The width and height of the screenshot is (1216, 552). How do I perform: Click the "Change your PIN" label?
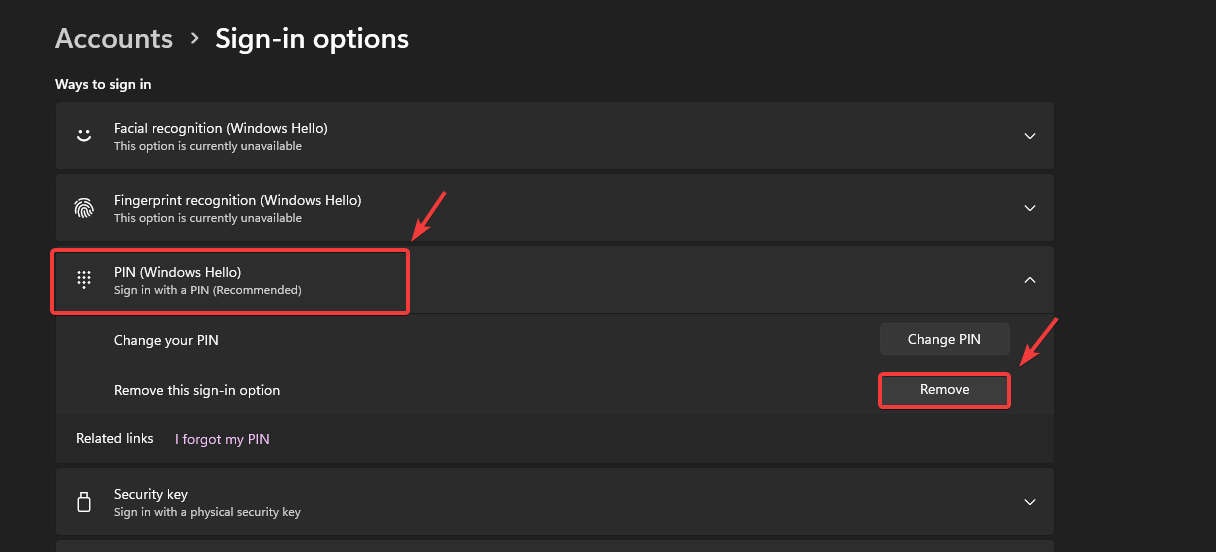(x=166, y=340)
